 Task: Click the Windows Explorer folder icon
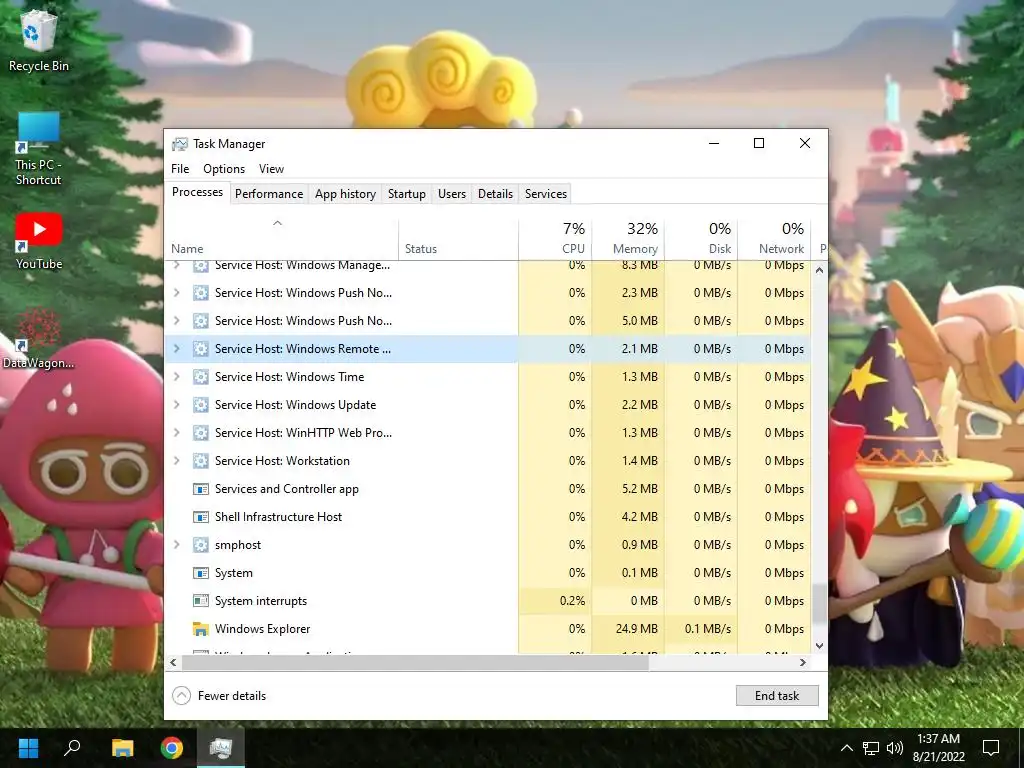[x=200, y=629]
